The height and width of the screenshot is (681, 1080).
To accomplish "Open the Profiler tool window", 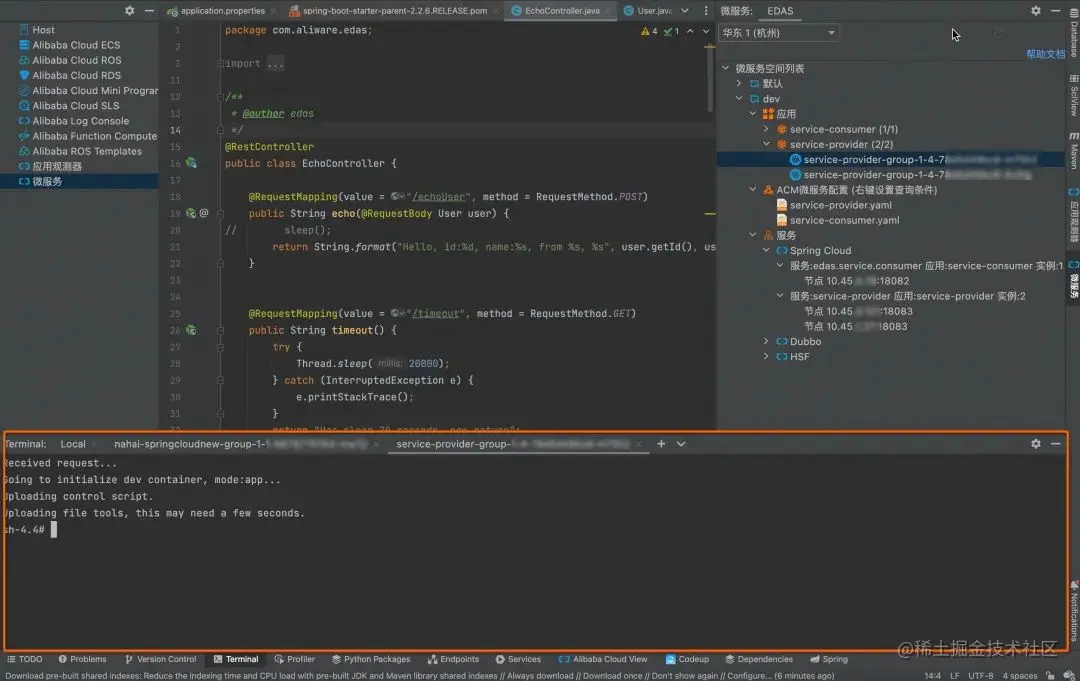I will (294, 659).
